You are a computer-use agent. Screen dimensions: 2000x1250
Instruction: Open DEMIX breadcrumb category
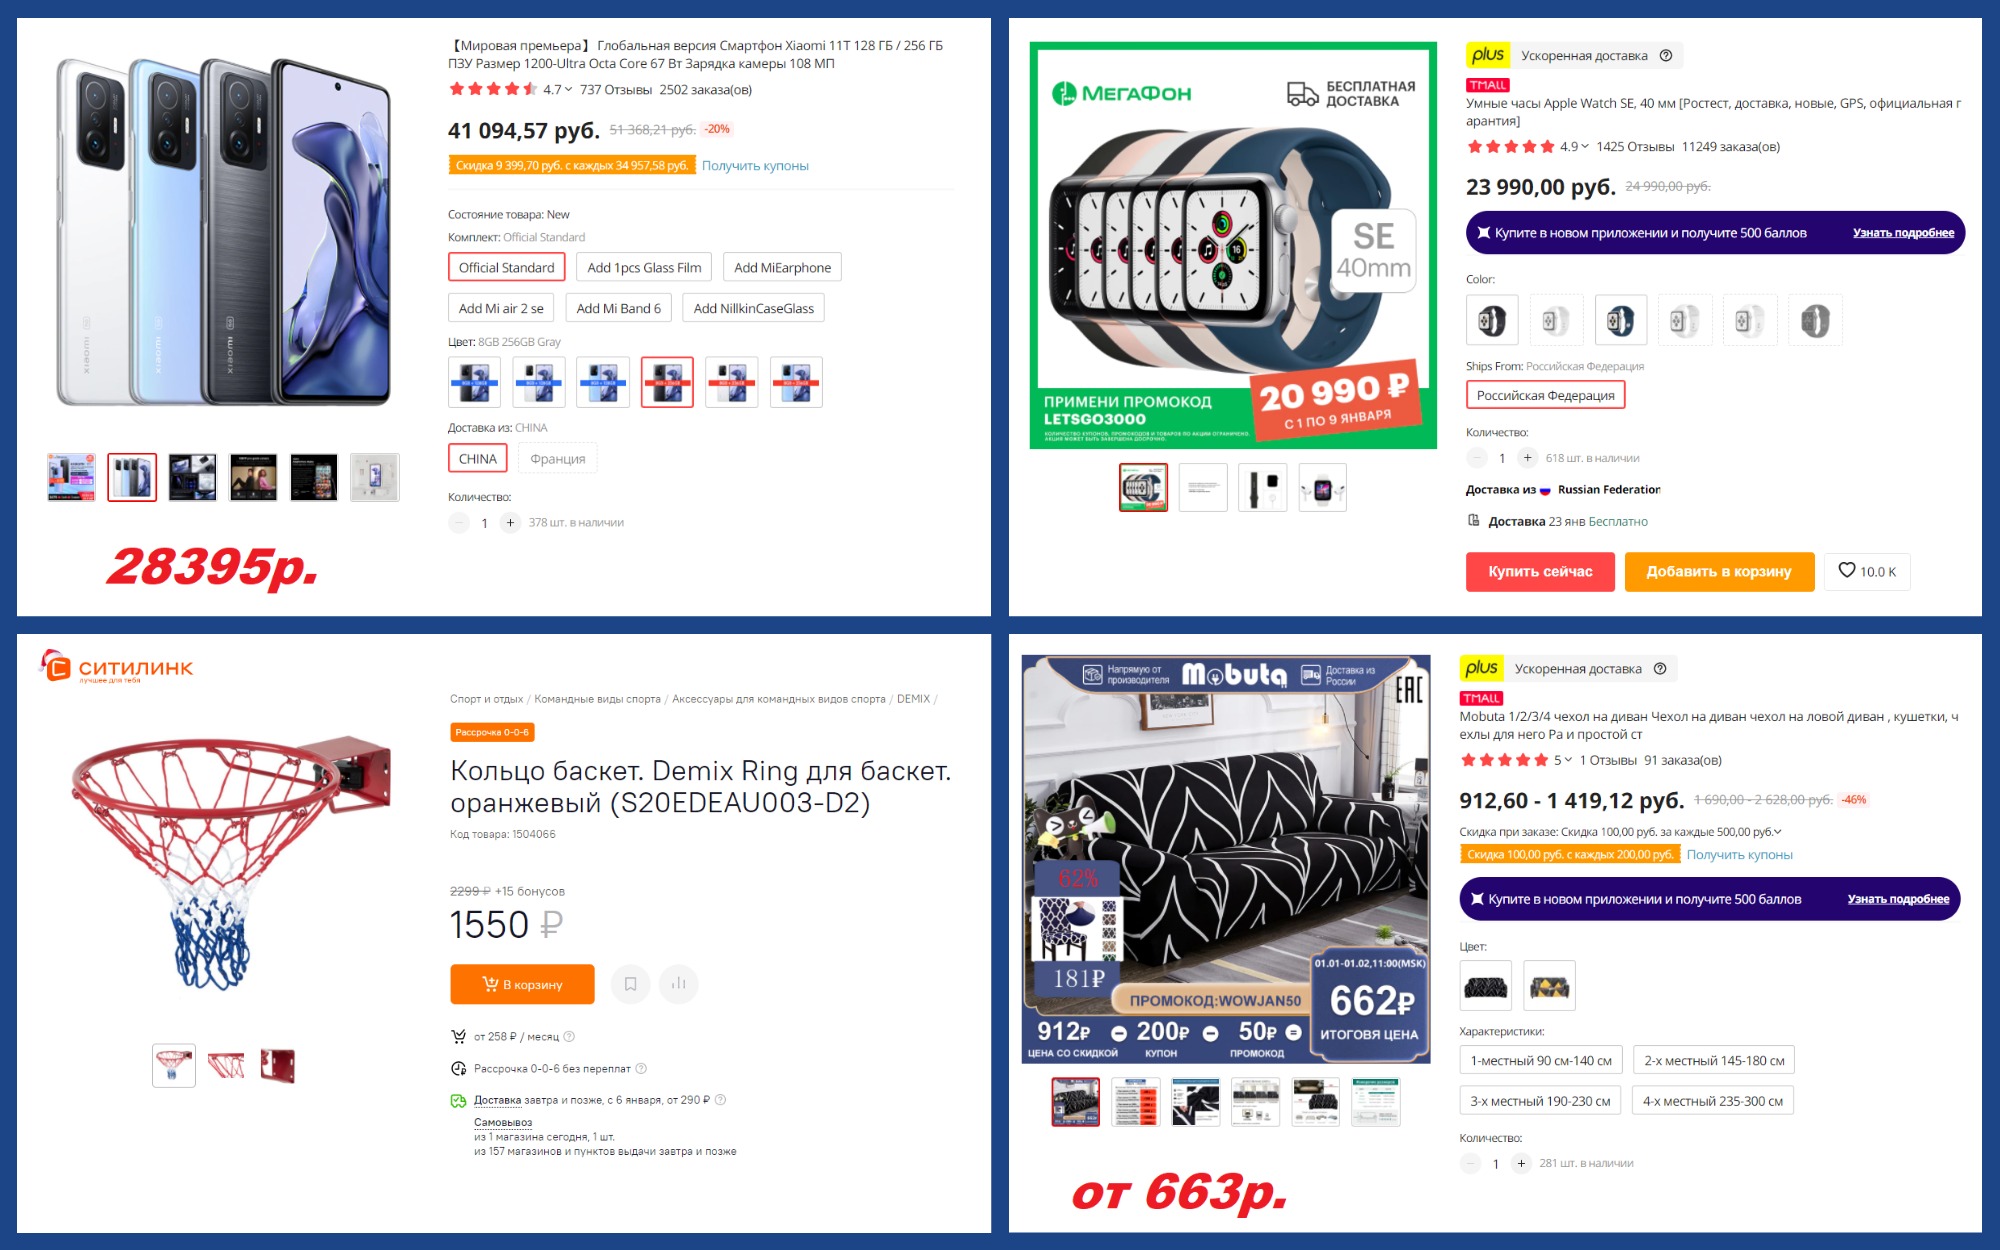(x=913, y=699)
